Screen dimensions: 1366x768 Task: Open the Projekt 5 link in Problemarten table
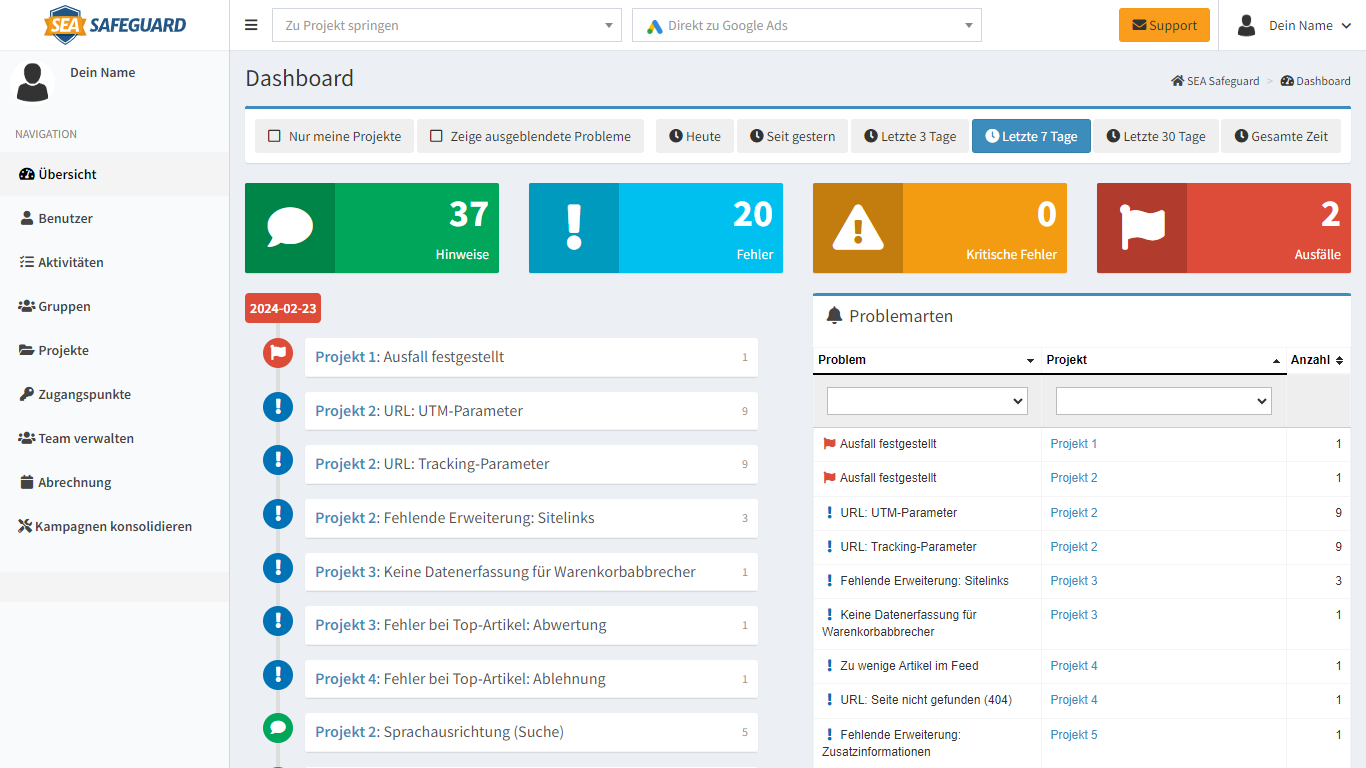click(x=1074, y=735)
